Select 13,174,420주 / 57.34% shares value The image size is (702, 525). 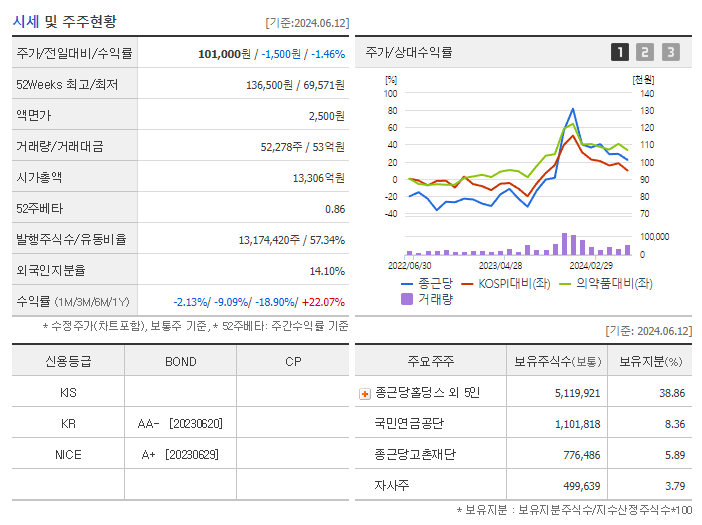291,240
